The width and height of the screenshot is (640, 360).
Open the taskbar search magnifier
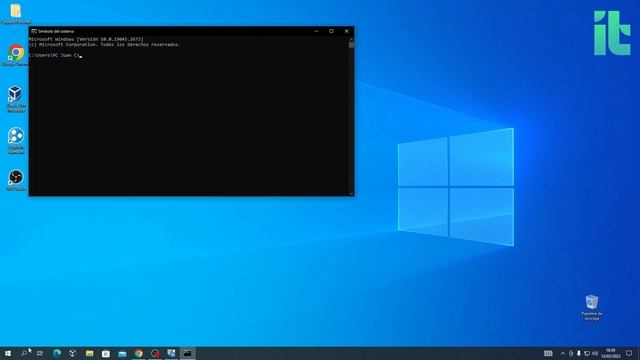(24, 353)
